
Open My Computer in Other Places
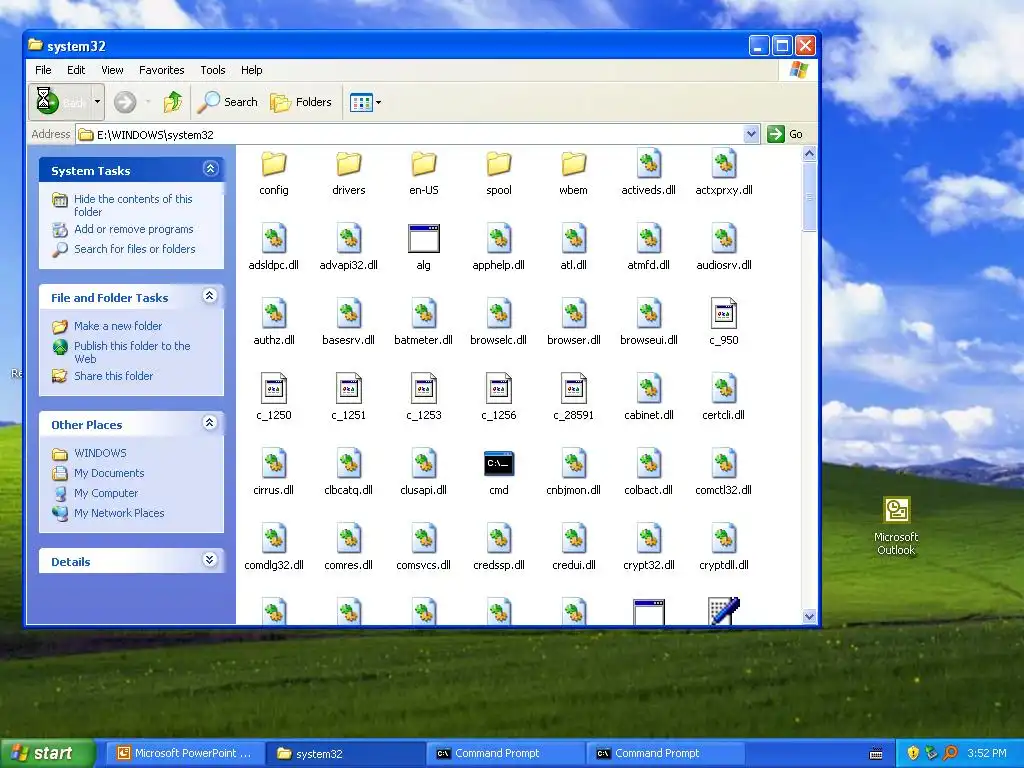coord(106,493)
